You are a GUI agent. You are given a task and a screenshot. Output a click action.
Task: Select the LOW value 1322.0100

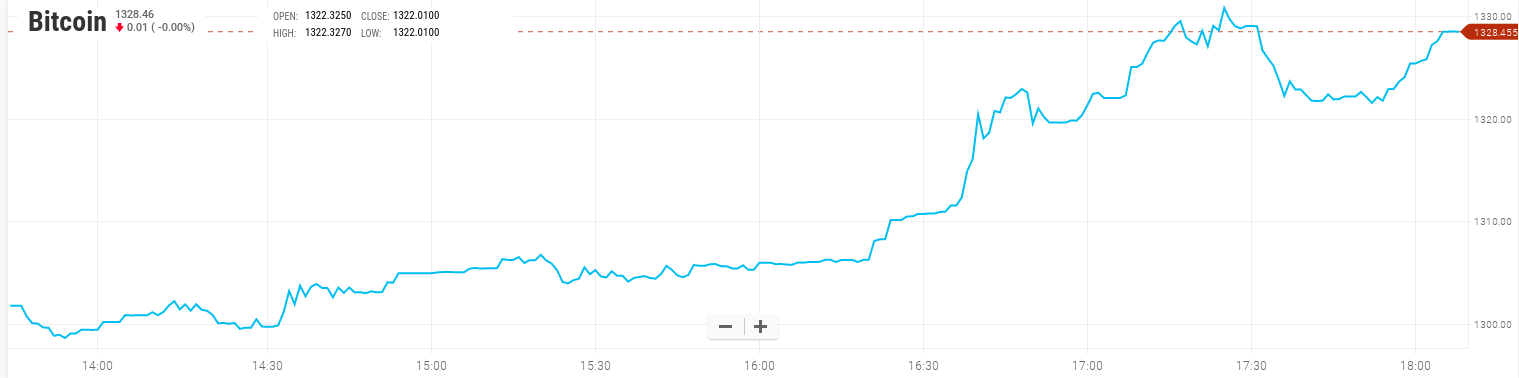pos(415,33)
